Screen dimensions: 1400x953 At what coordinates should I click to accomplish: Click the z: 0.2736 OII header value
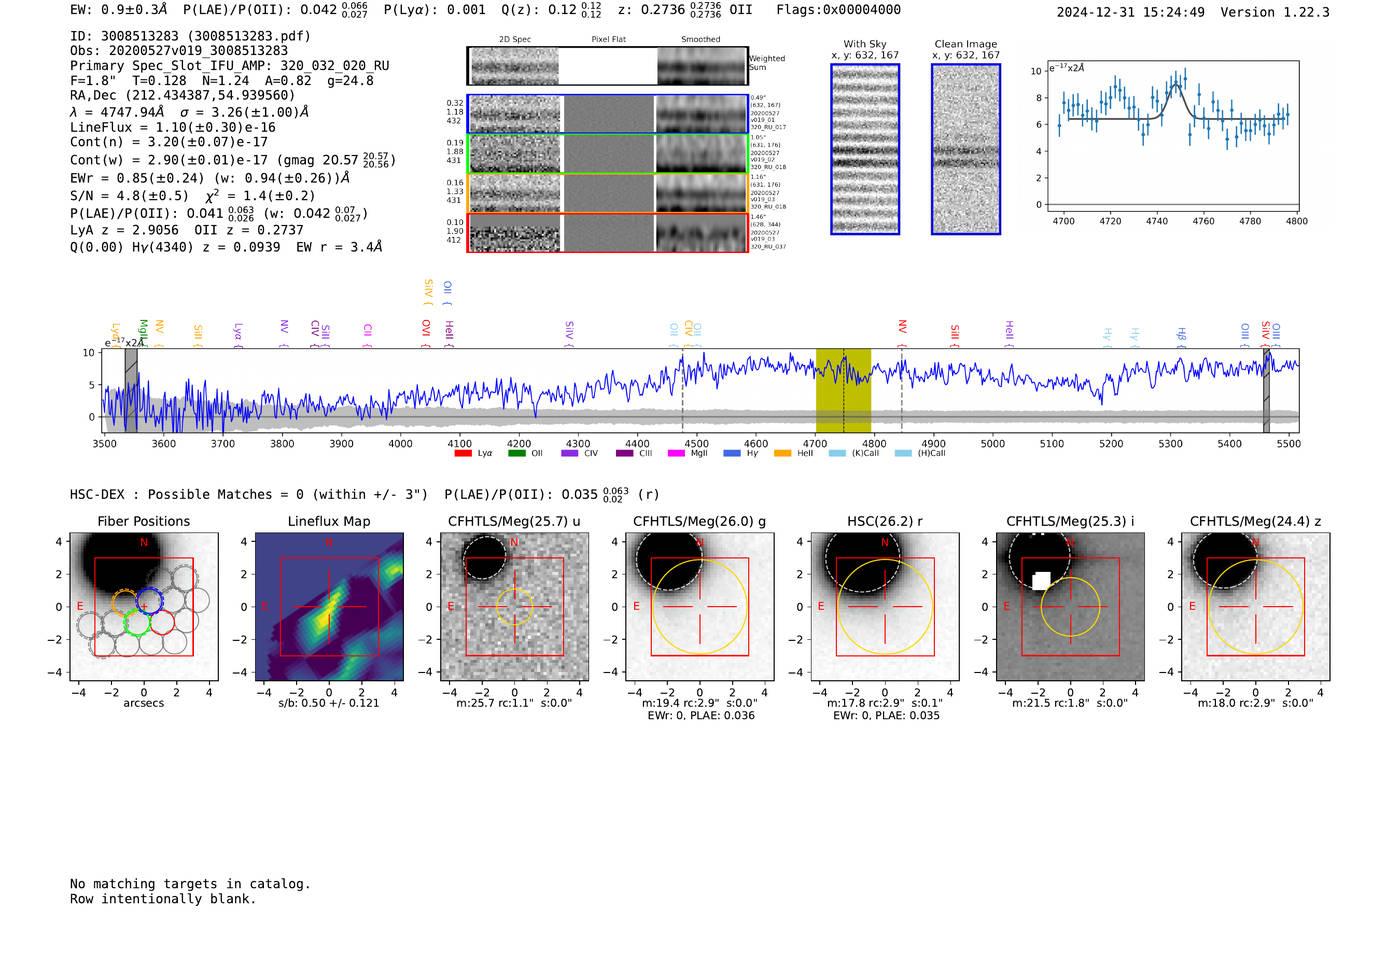(685, 10)
